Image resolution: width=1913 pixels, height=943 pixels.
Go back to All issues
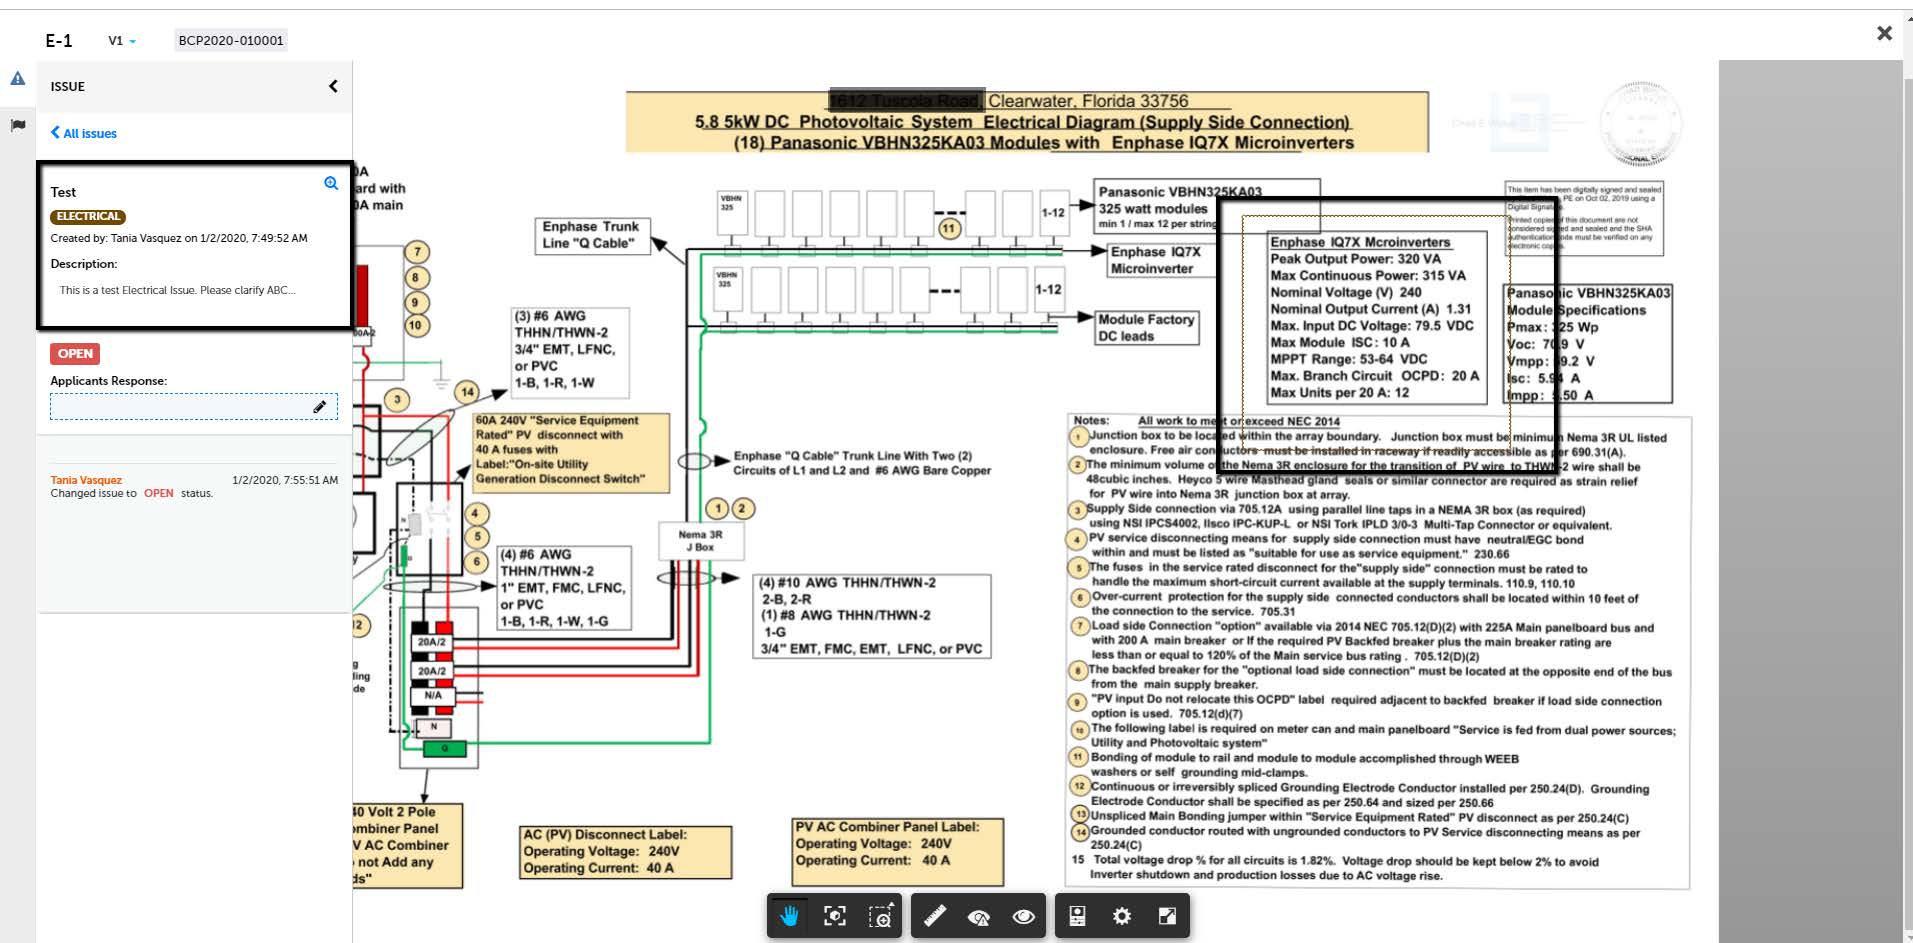(x=84, y=133)
